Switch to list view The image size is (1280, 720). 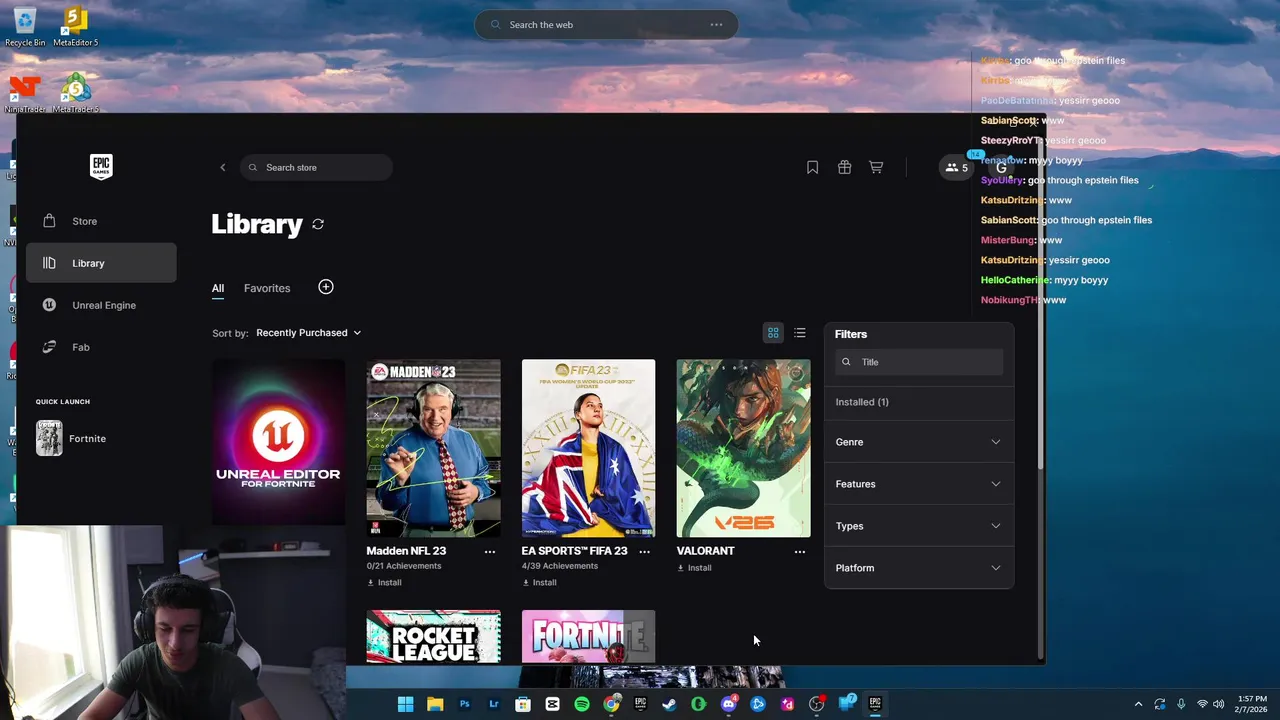tap(800, 332)
